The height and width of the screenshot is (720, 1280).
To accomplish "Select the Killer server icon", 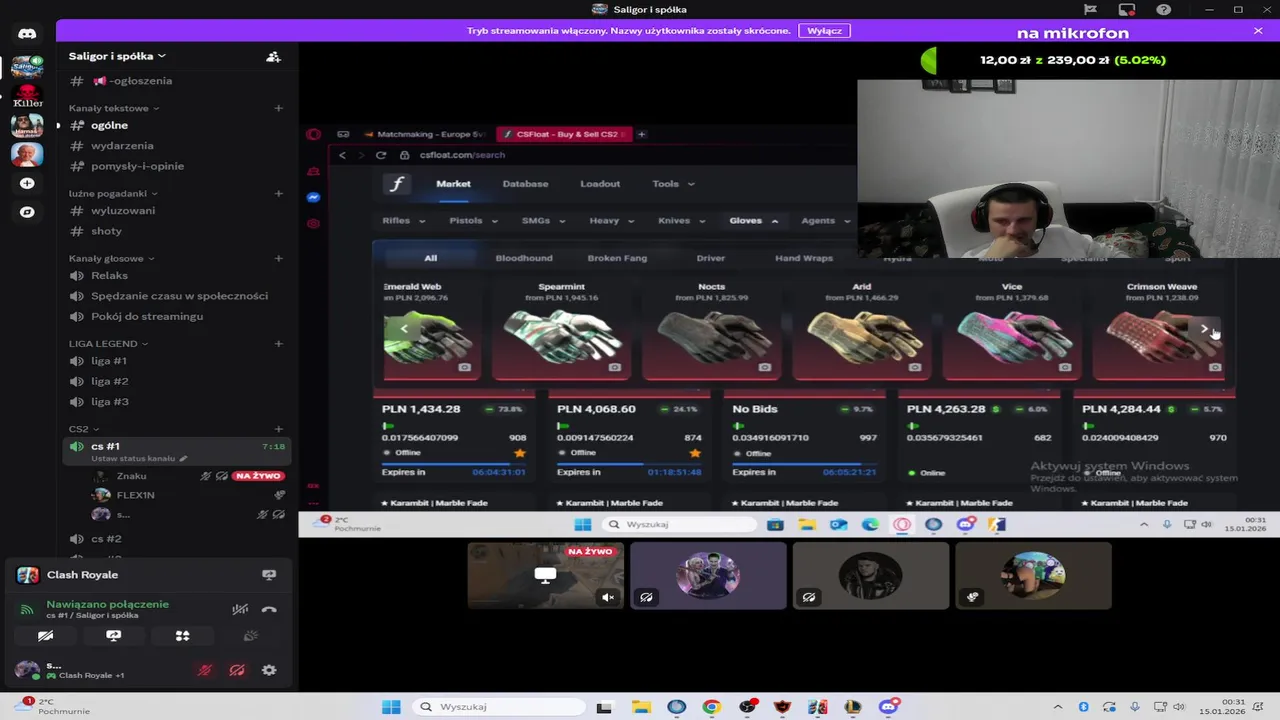I will pyautogui.click(x=27, y=97).
